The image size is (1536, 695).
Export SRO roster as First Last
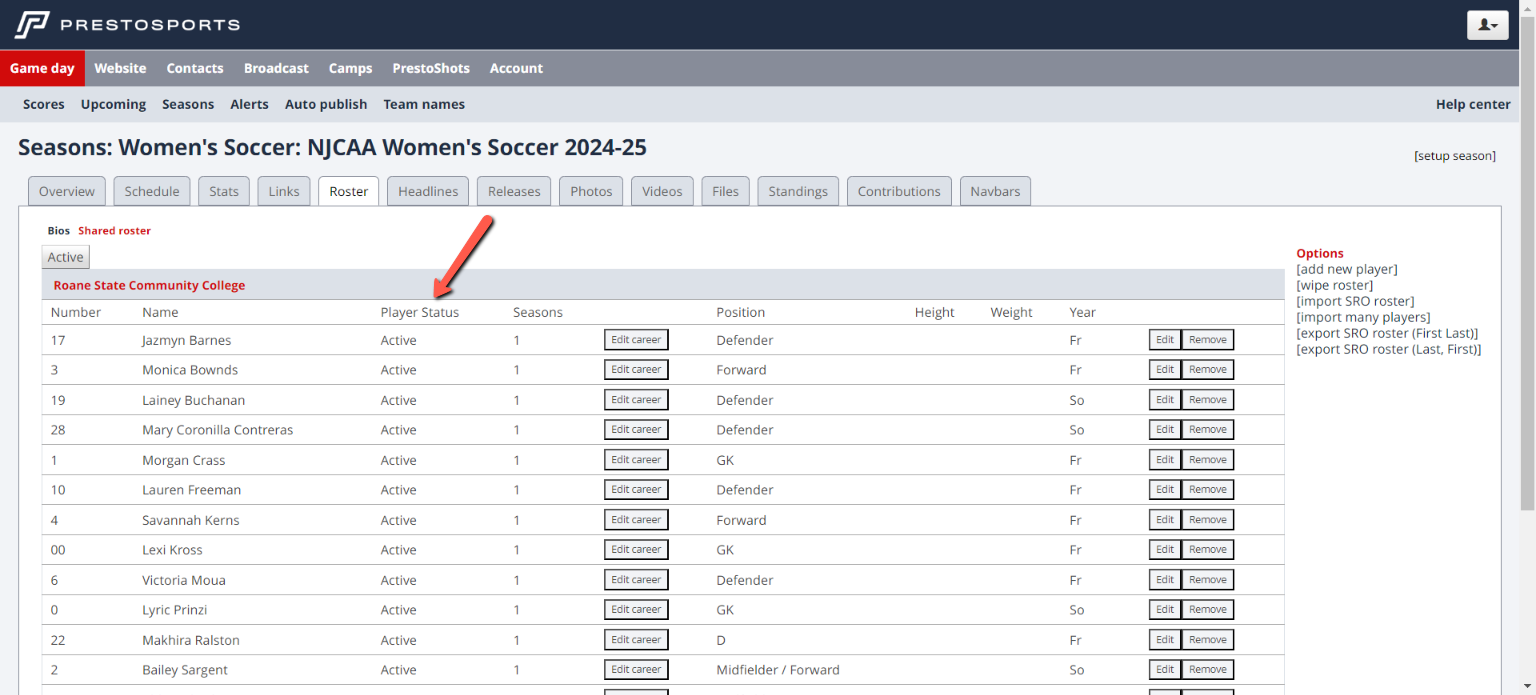click(1387, 333)
